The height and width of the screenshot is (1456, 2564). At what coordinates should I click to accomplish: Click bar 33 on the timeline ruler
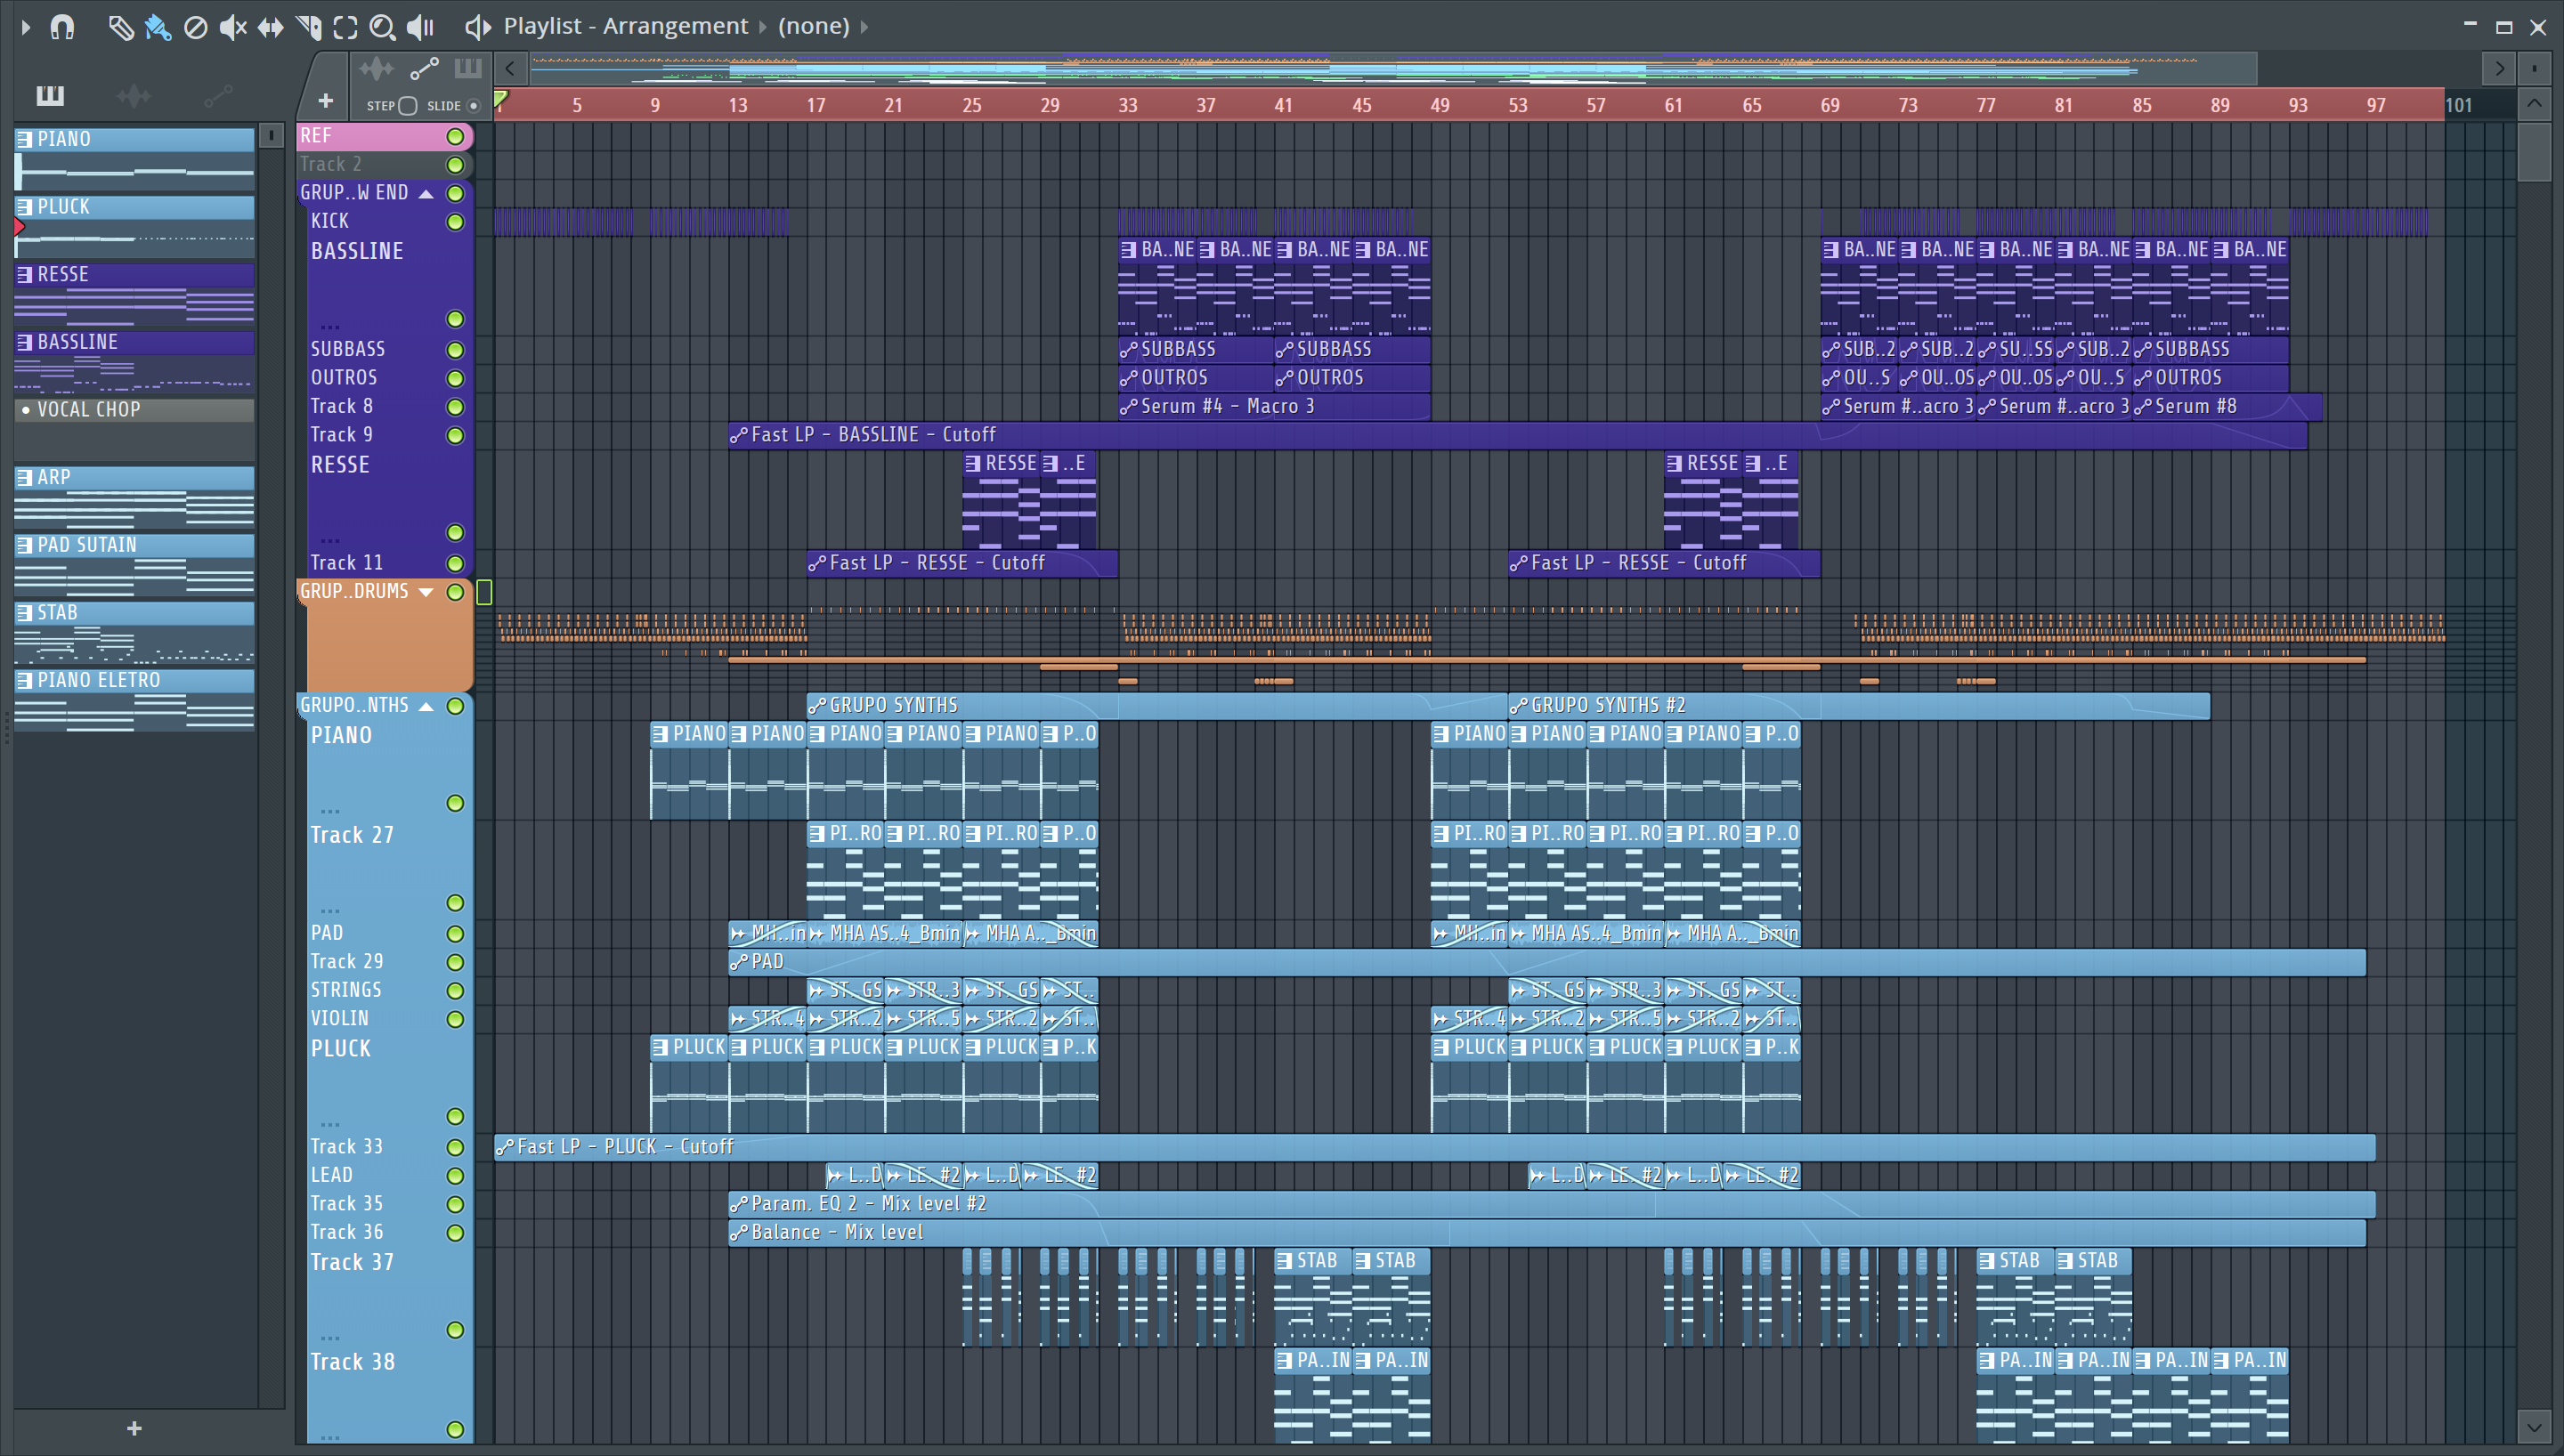point(1128,105)
